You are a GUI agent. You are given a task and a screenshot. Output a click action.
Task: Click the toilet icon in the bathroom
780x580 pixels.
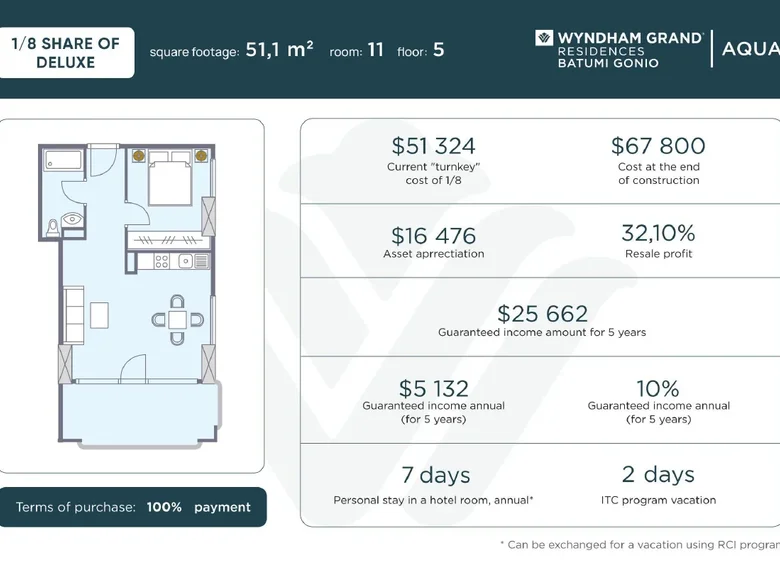[x=53, y=228]
